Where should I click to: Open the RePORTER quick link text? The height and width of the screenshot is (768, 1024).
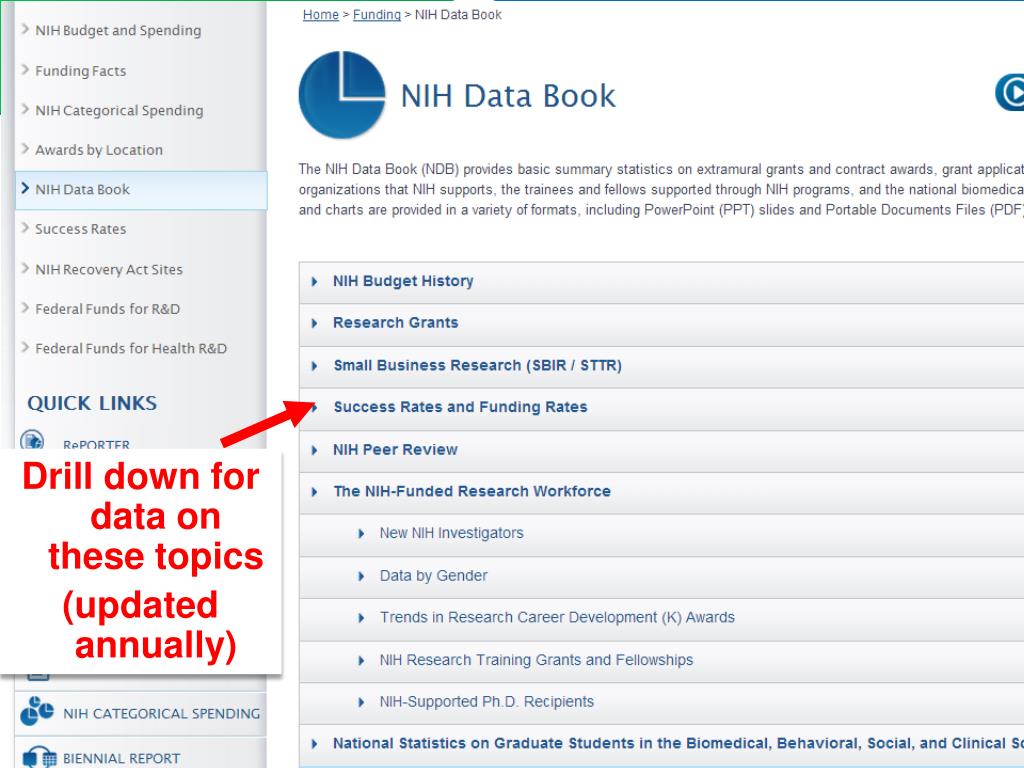(x=96, y=444)
